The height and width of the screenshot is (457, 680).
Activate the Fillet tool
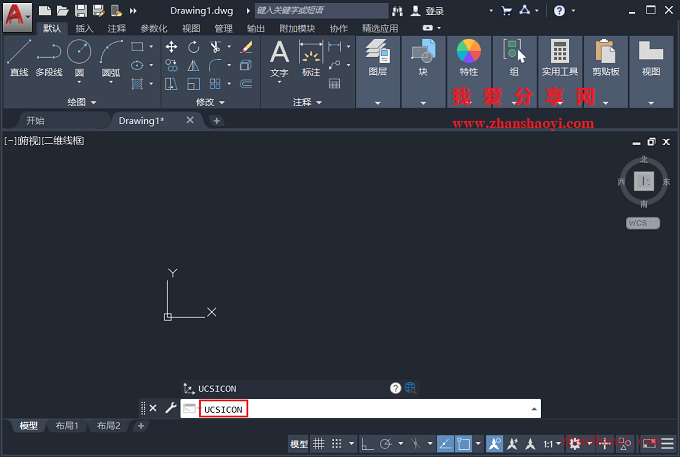pyautogui.click(x=215, y=65)
